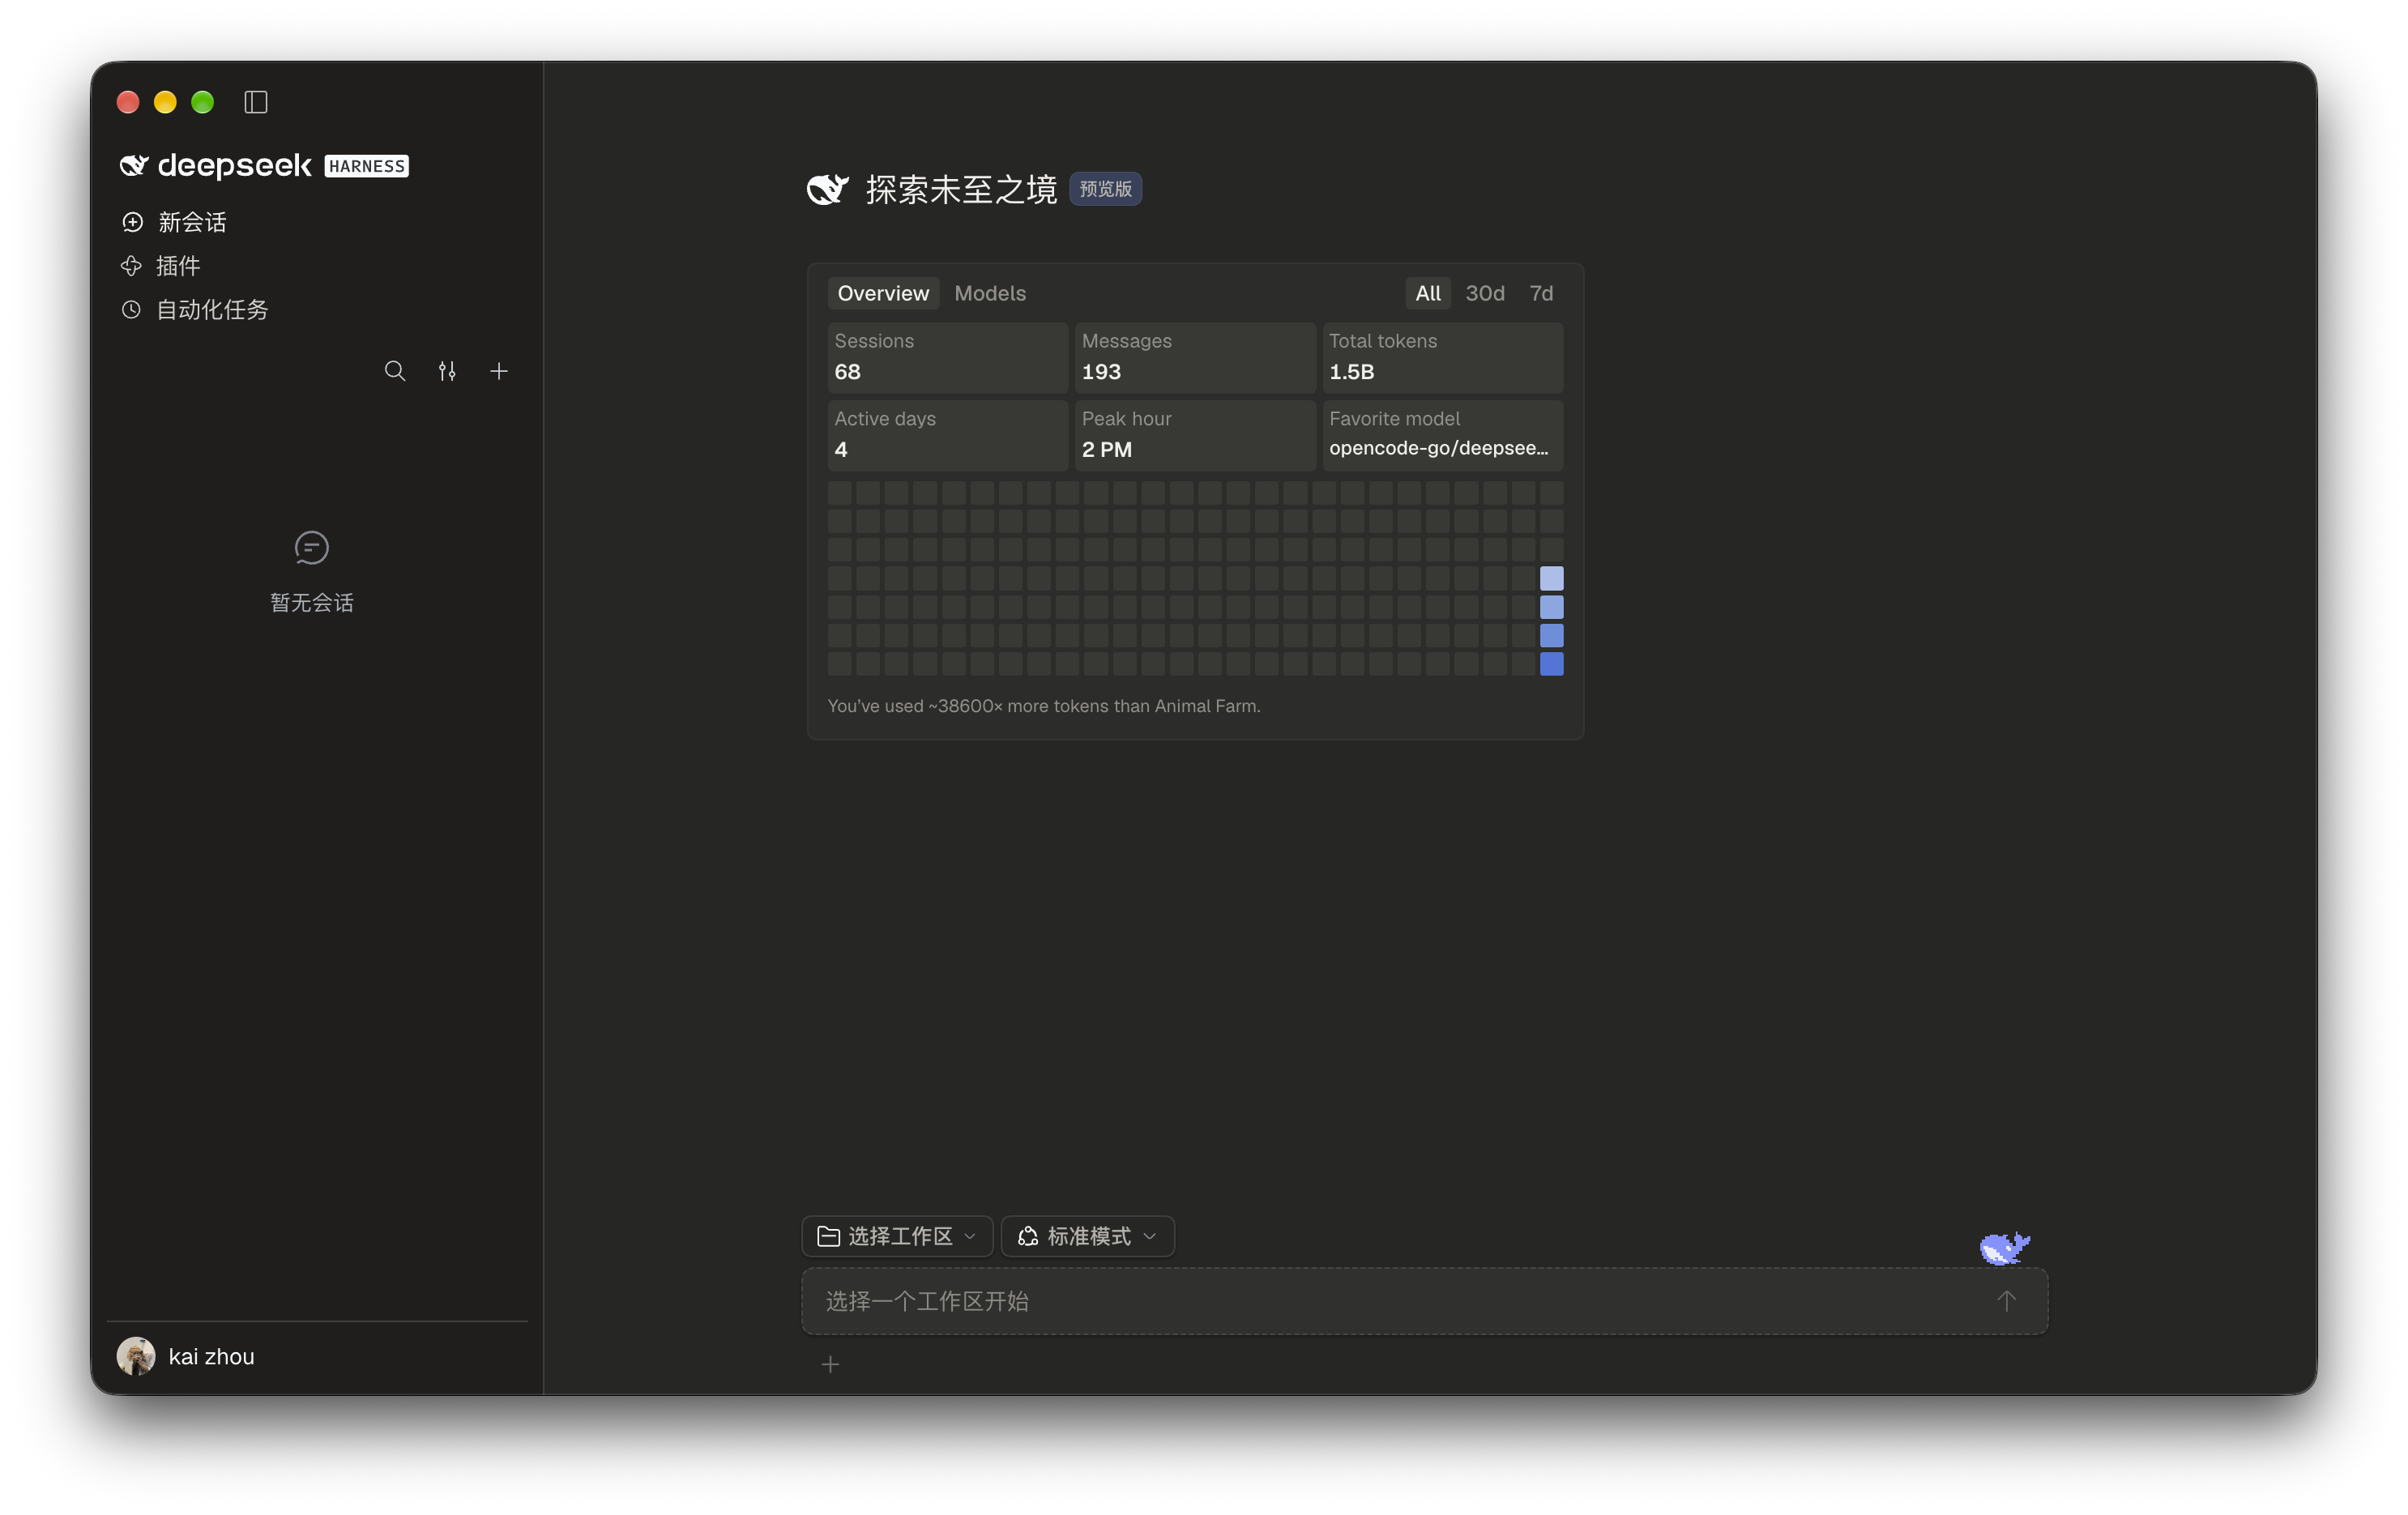Select the All time range
The height and width of the screenshot is (1515, 2408).
pos(1428,293)
